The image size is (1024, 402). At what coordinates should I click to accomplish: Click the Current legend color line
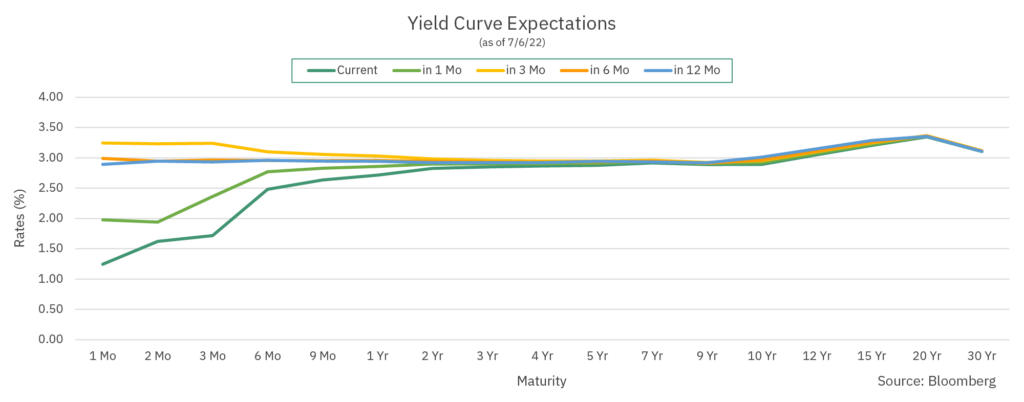[x=320, y=70]
